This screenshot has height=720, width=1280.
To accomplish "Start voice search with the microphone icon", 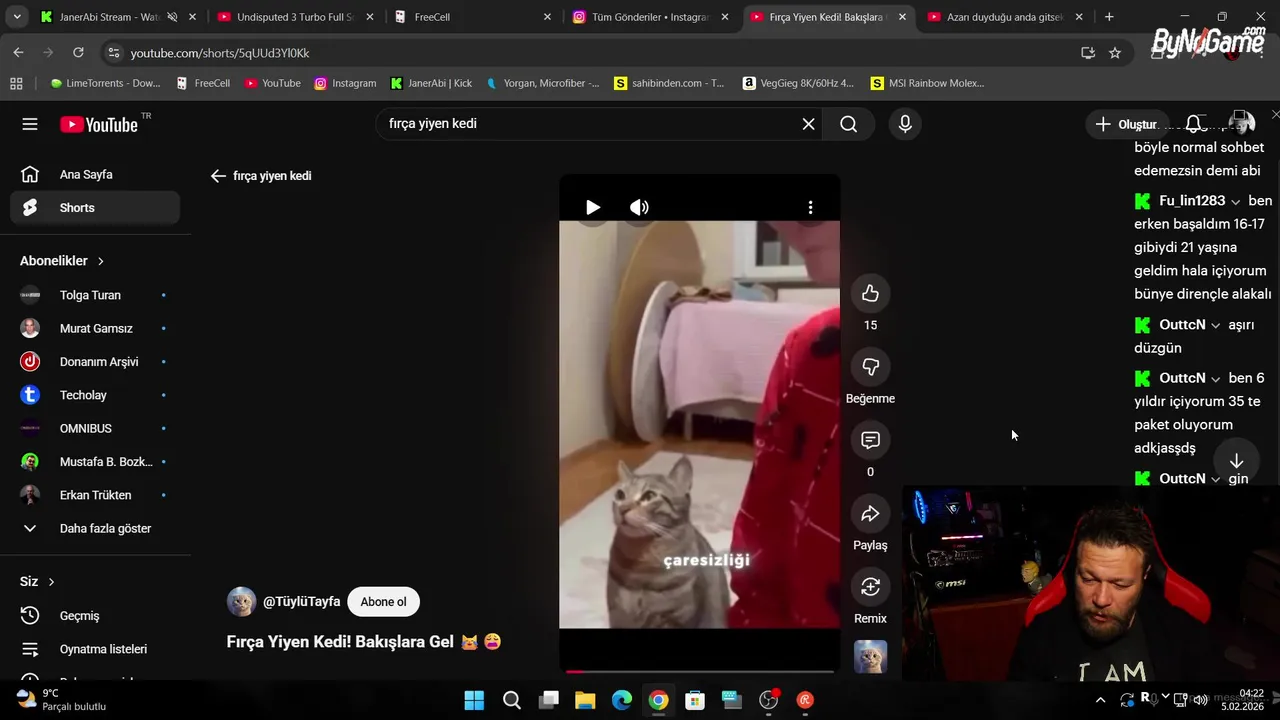I will [905, 124].
